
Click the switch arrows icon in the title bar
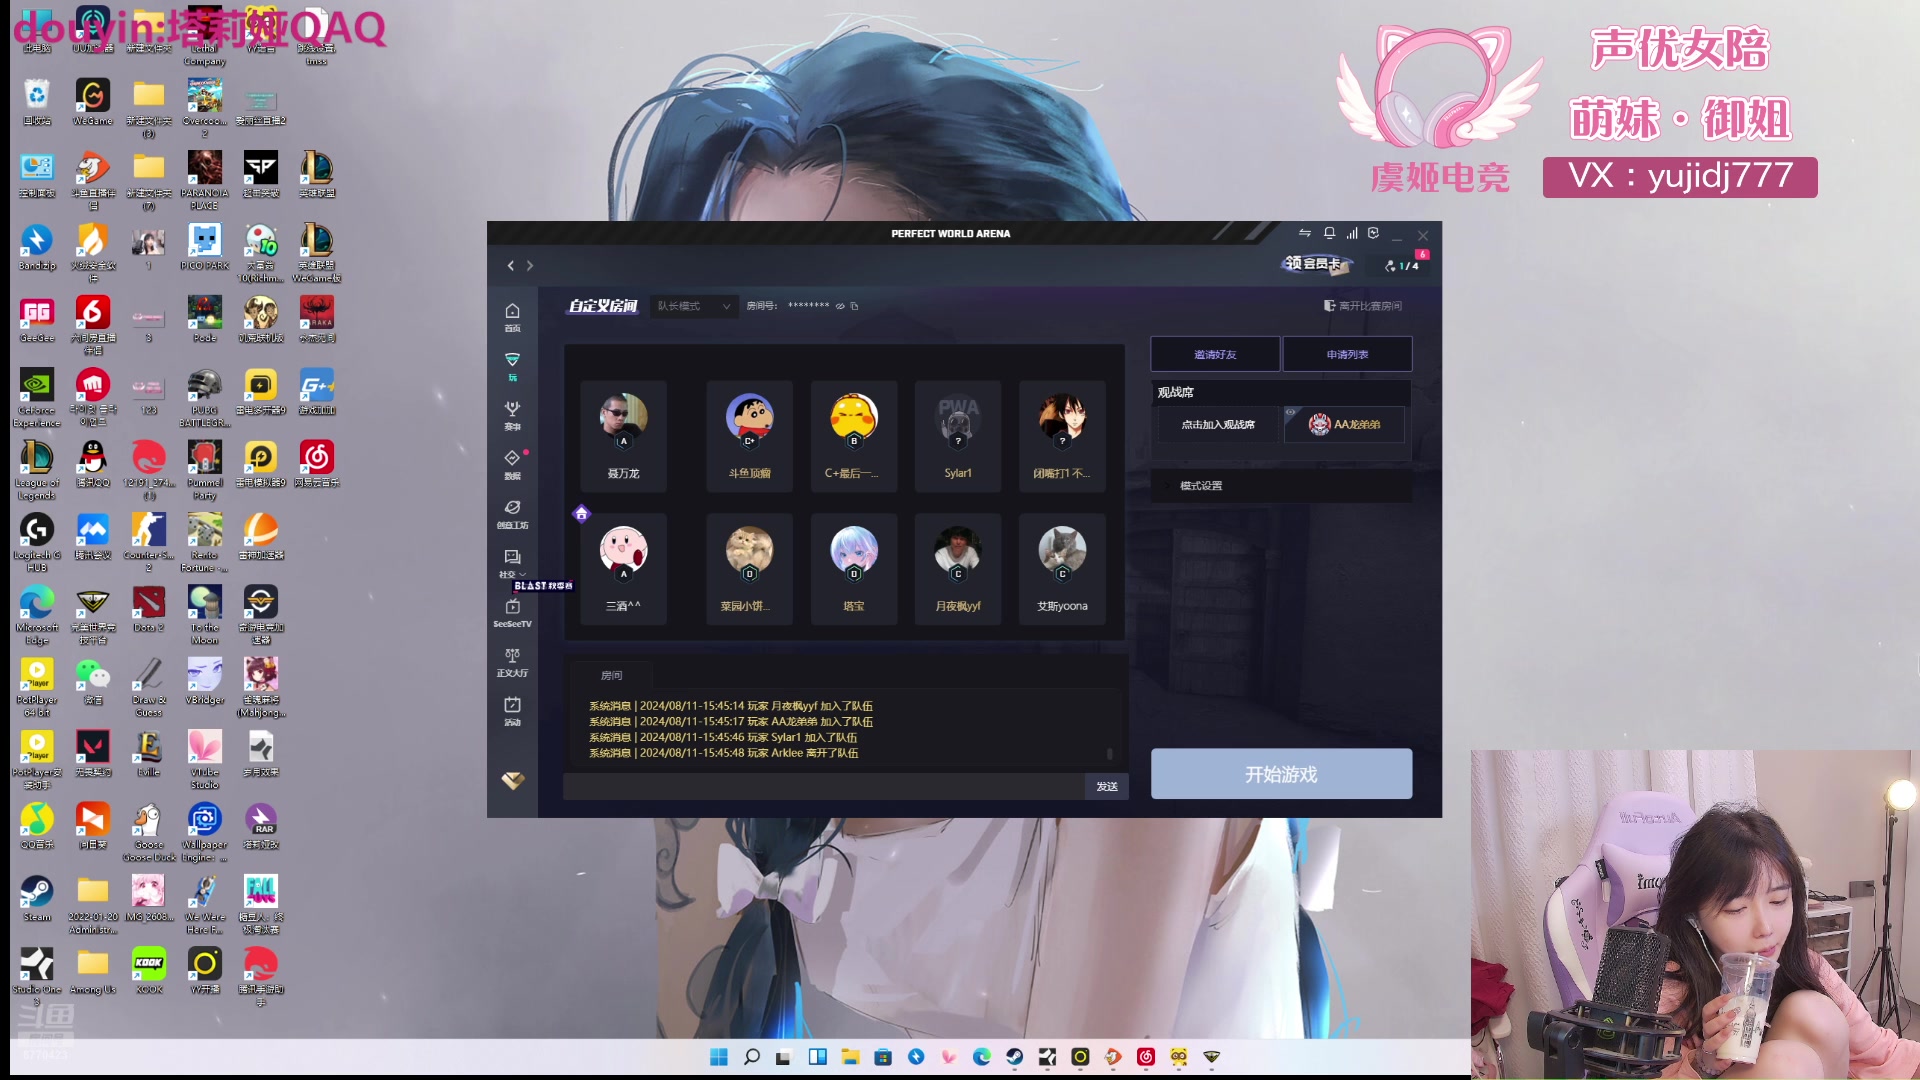click(1304, 233)
